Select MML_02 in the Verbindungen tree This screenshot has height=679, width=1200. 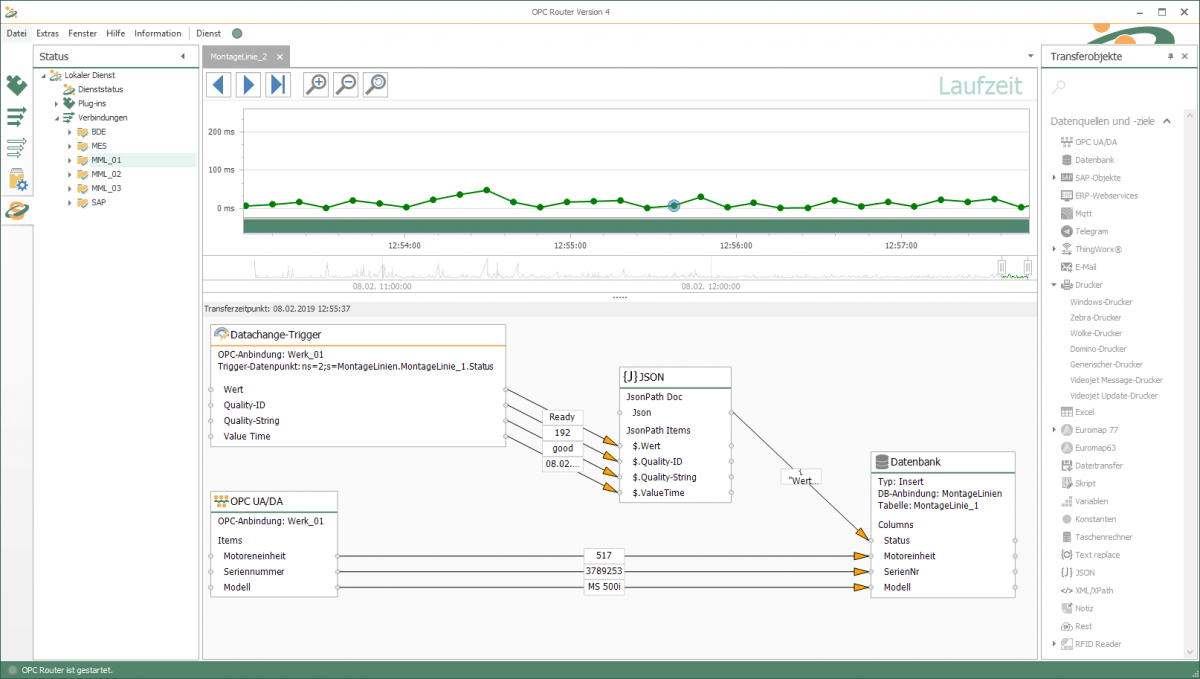[x=106, y=174]
